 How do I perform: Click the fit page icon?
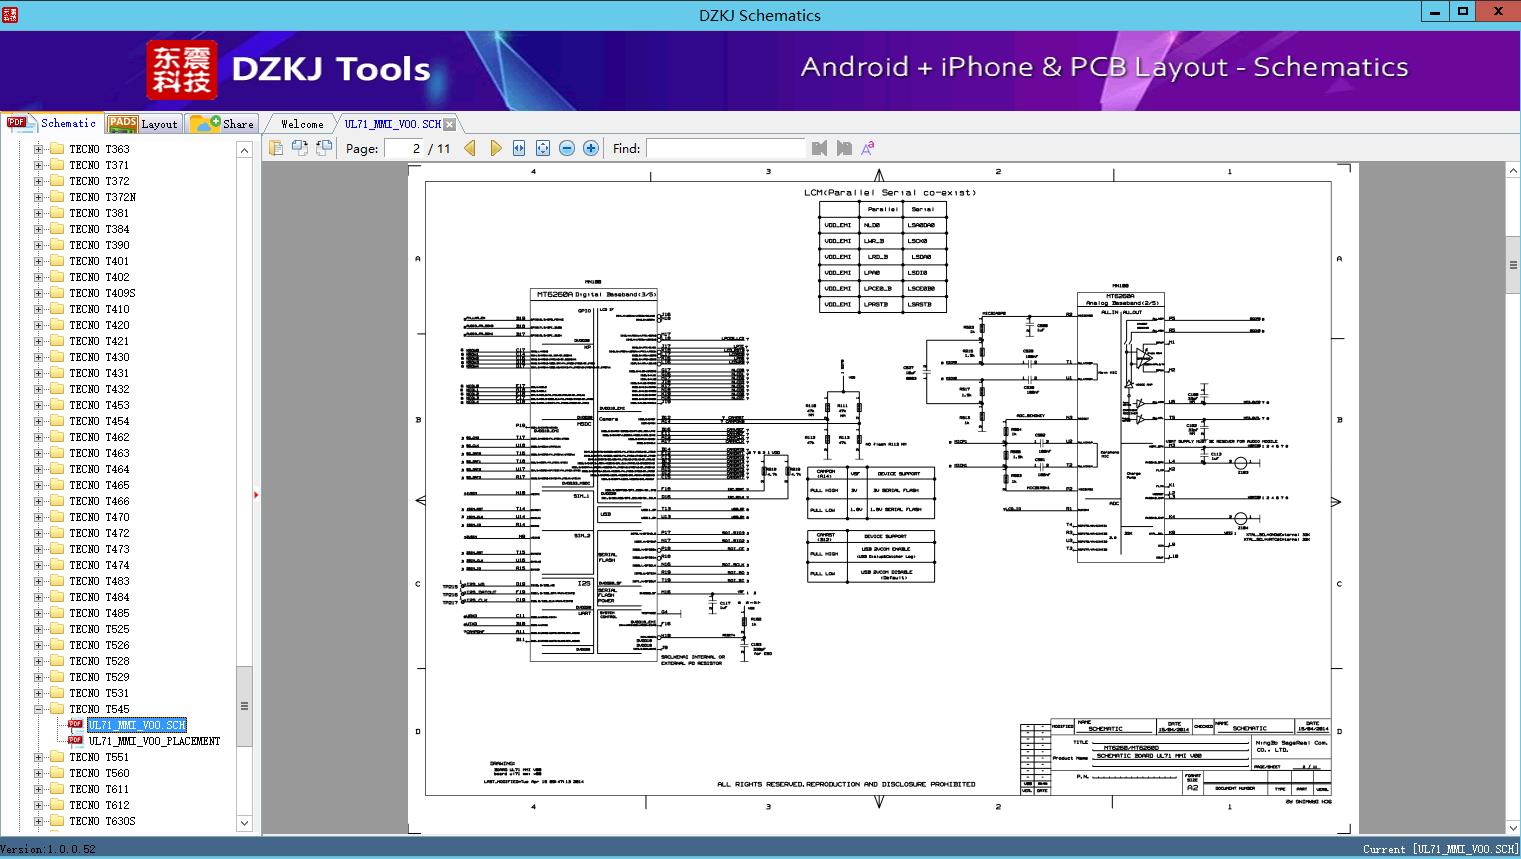tap(543, 148)
